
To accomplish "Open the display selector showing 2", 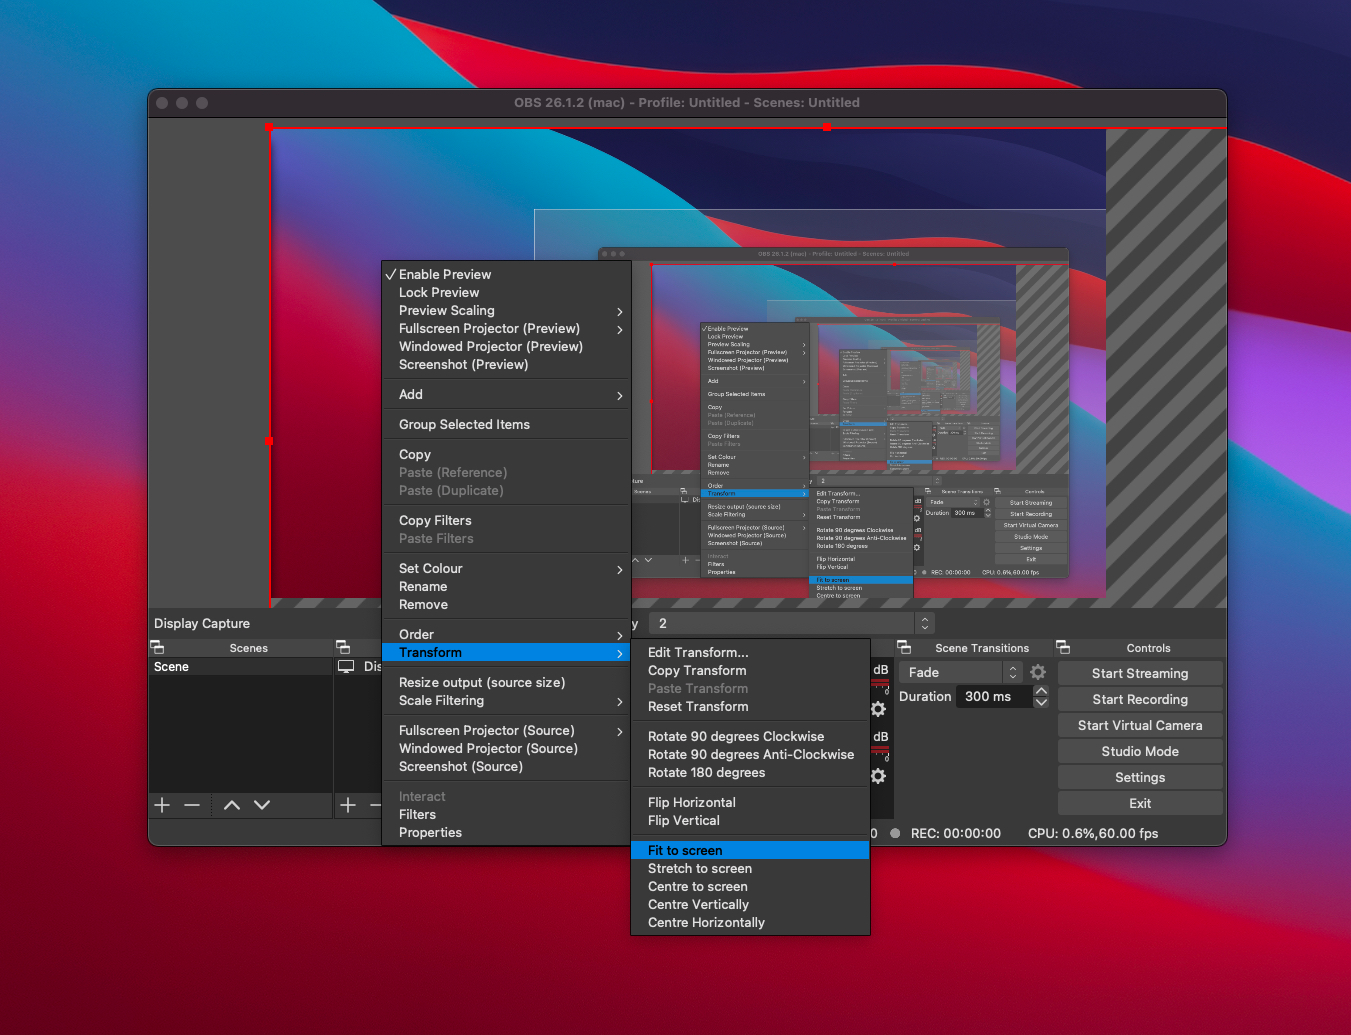I will pyautogui.click(x=792, y=624).
